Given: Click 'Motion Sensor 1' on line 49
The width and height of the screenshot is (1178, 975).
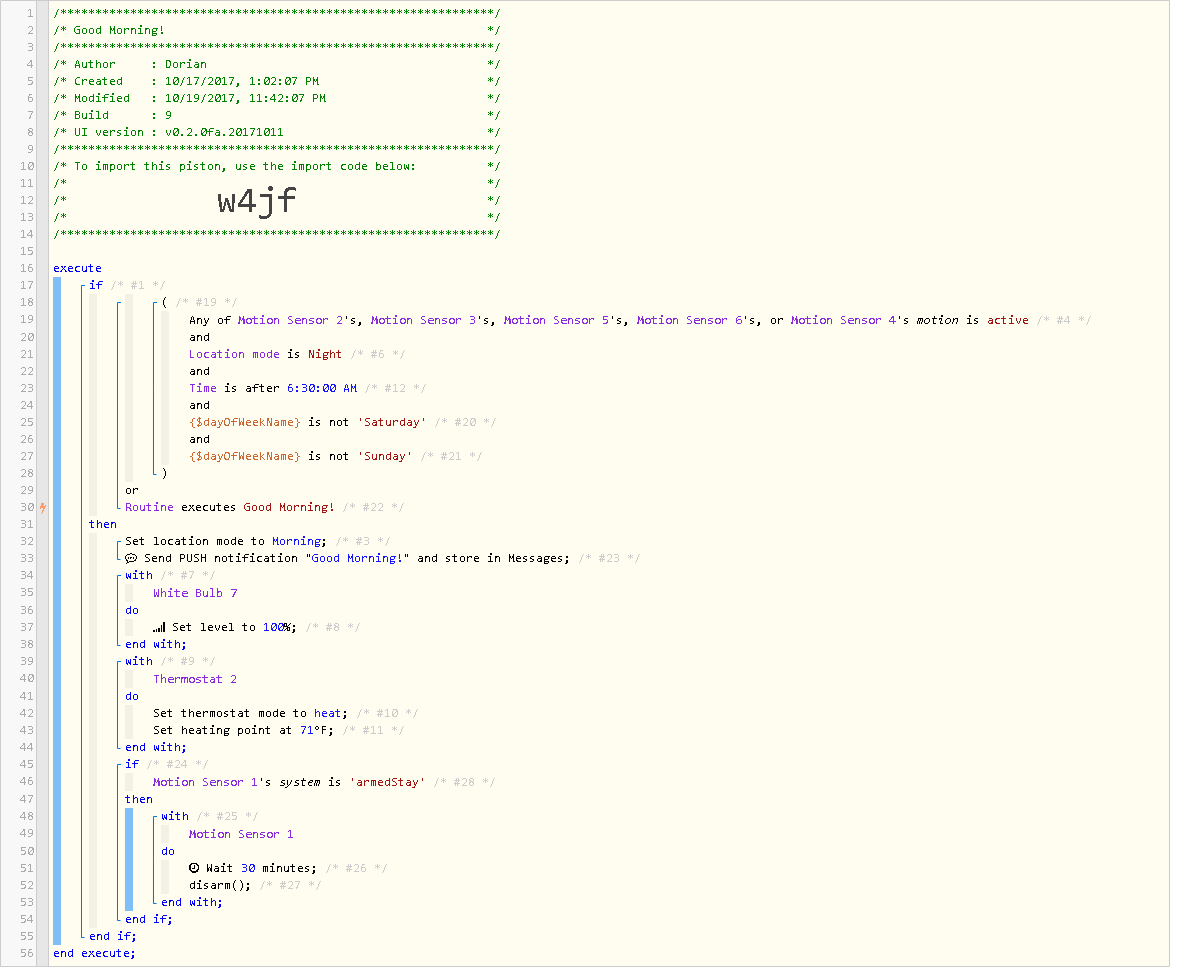Looking at the screenshot, I should click(241, 835).
